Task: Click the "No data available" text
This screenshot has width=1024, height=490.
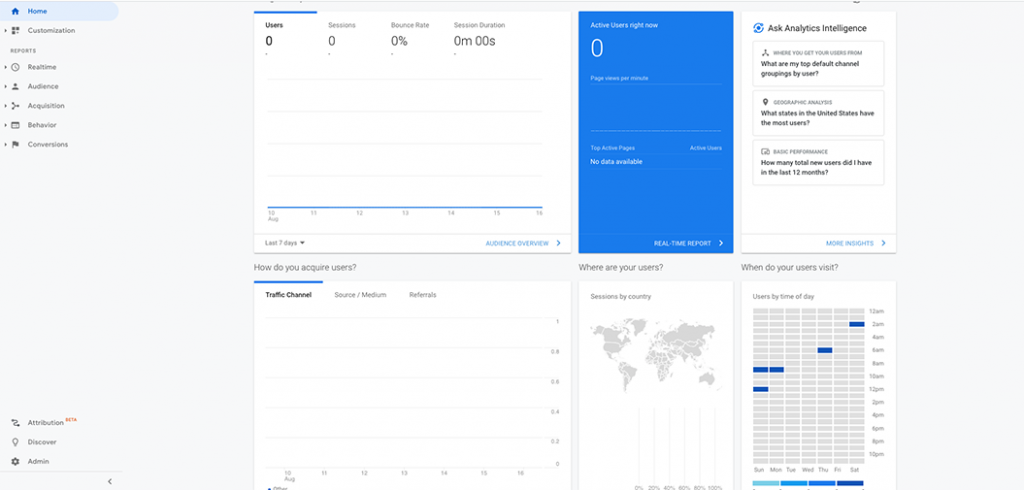Action: click(x=616, y=161)
